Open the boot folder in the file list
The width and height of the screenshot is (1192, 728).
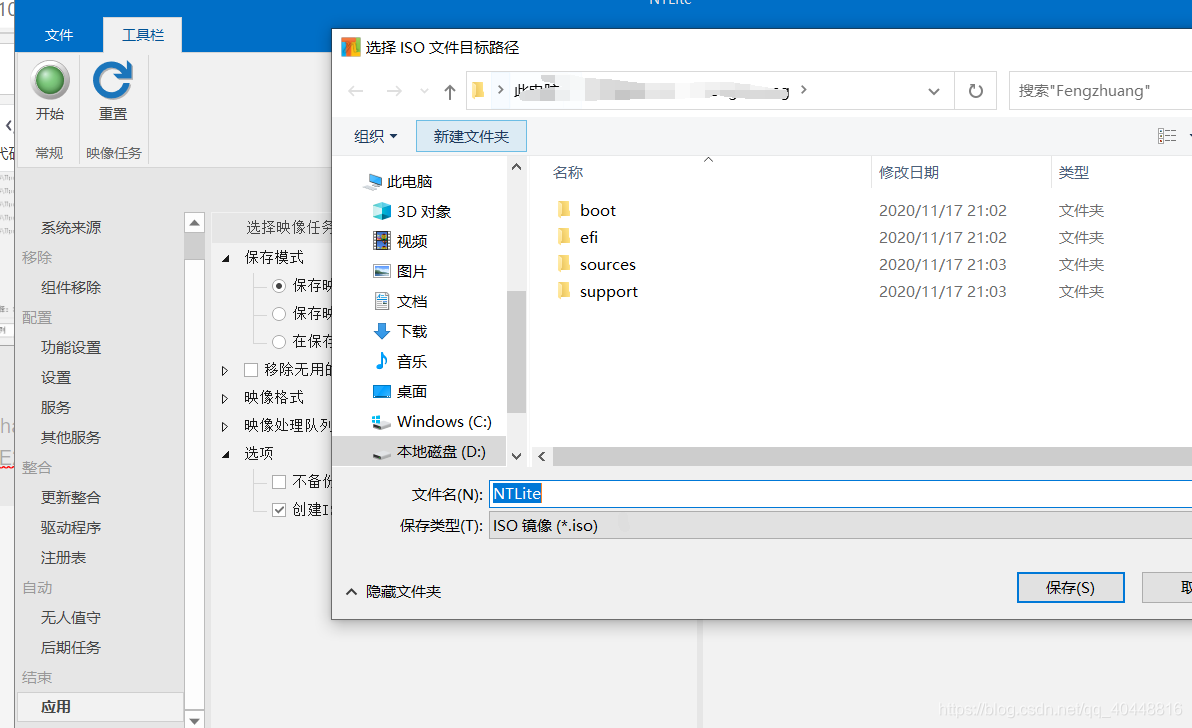pyautogui.click(x=599, y=209)
